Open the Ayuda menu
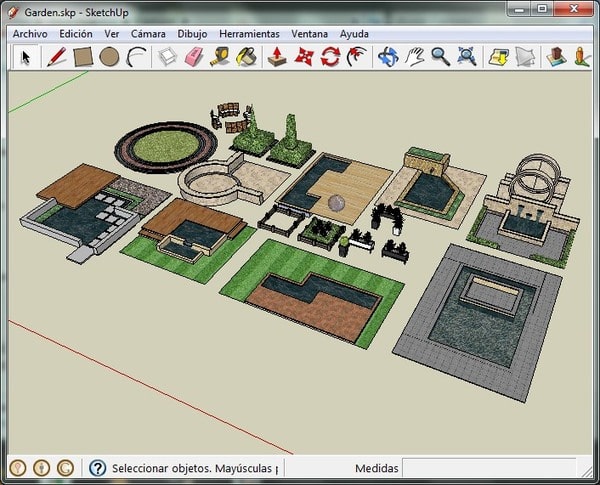This screenshot has width=600, height=485. 354,33
